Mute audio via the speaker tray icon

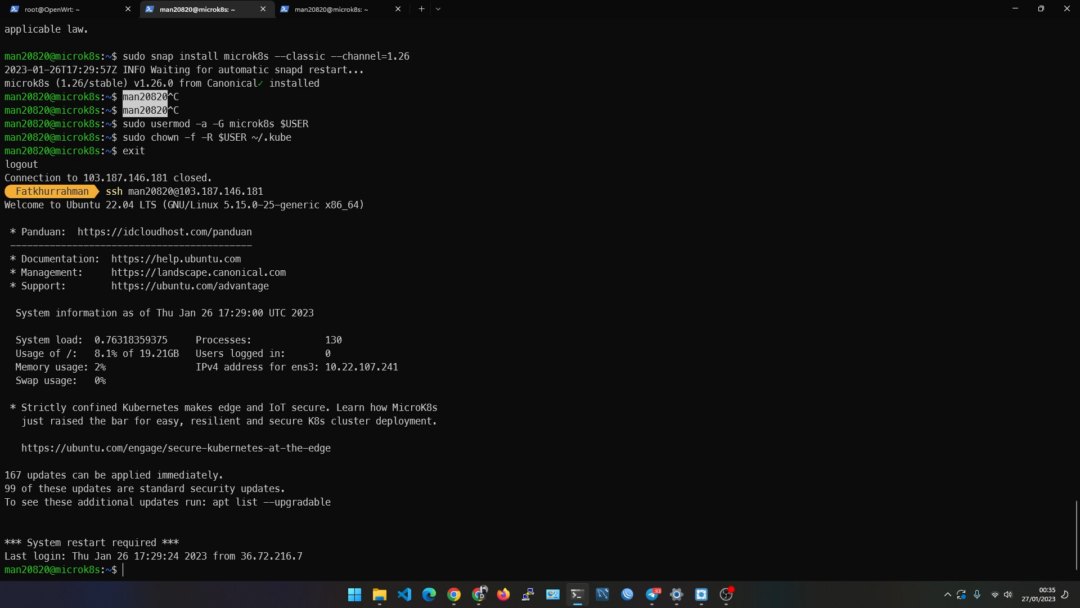(1008, 594)
